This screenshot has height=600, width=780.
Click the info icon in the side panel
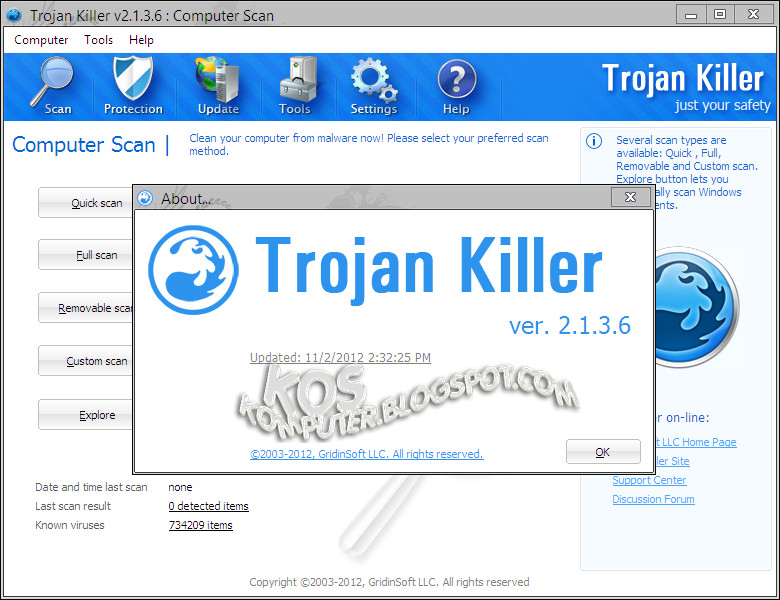click(x=594, y=141)
